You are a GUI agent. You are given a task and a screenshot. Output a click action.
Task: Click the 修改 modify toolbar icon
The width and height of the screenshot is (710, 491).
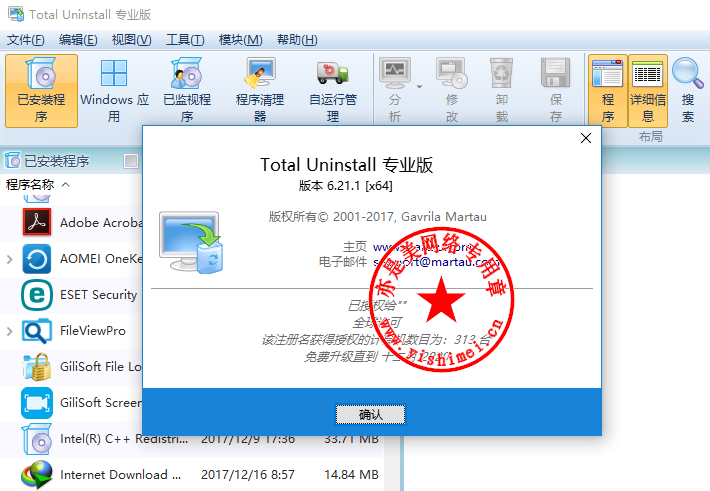point(451,73)
